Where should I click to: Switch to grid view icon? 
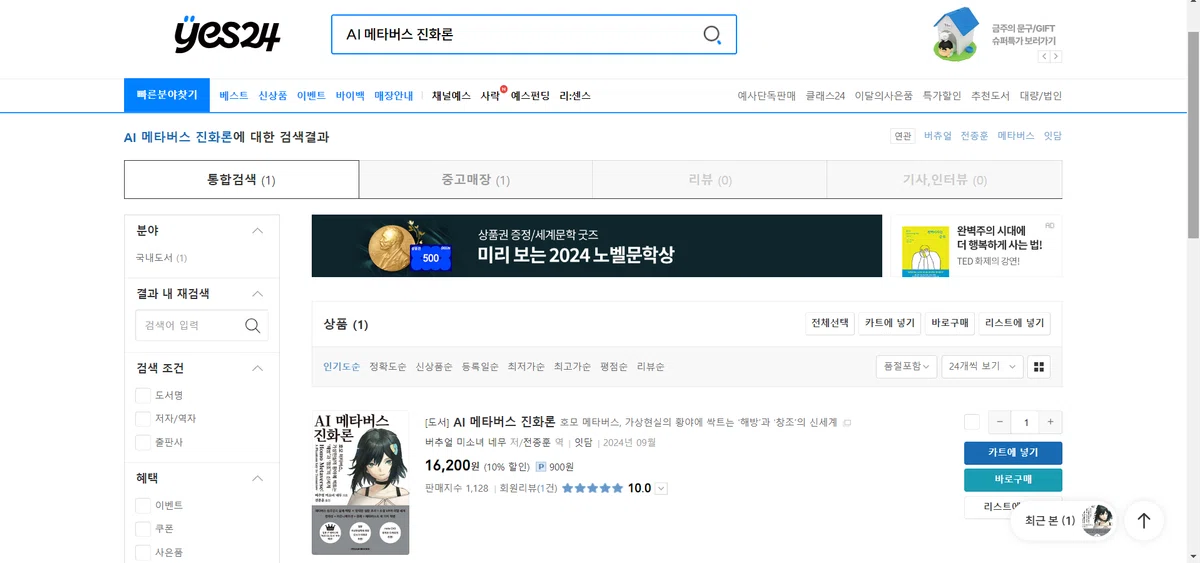[x=1040, y=367]
